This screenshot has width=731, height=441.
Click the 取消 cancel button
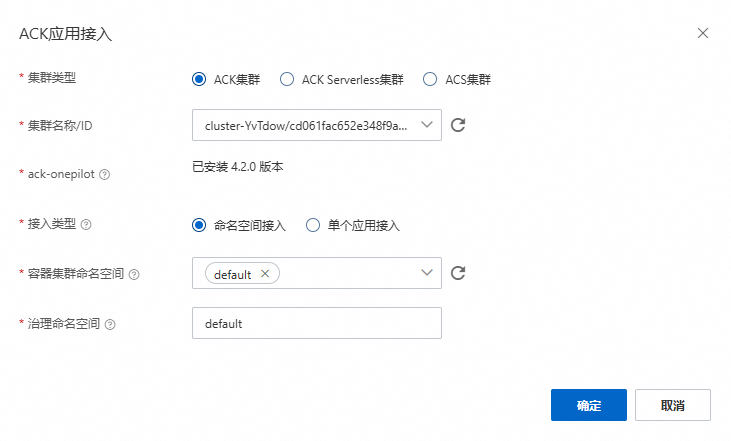672,405
